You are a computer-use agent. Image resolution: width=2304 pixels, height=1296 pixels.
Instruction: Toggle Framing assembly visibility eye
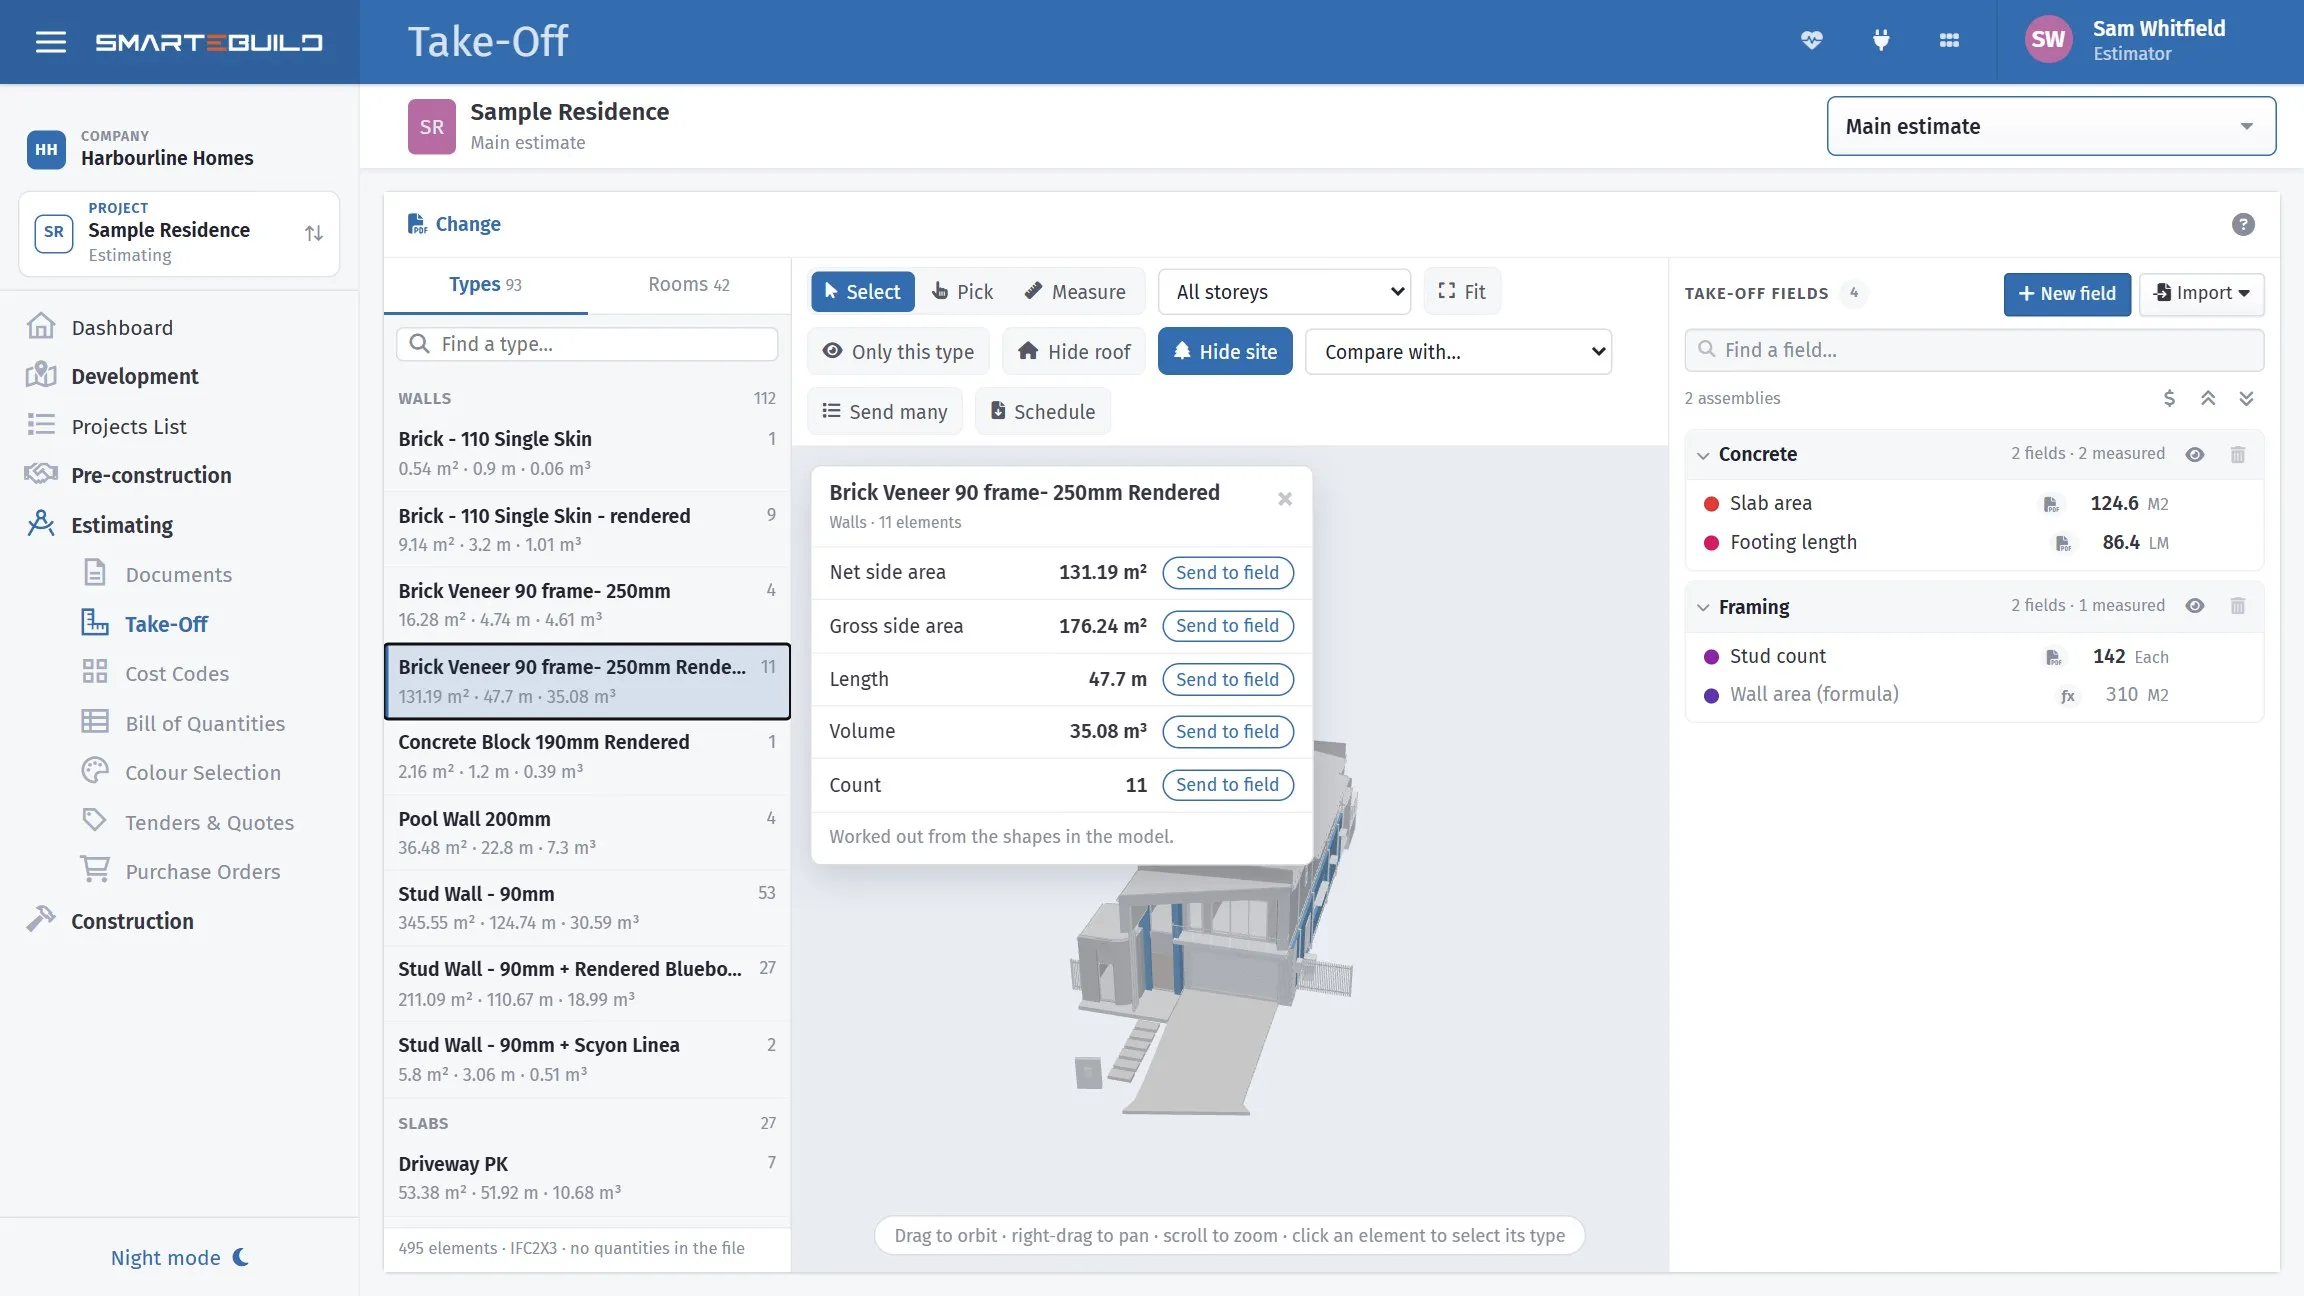pyautogui.click(x=2195, y=606)
